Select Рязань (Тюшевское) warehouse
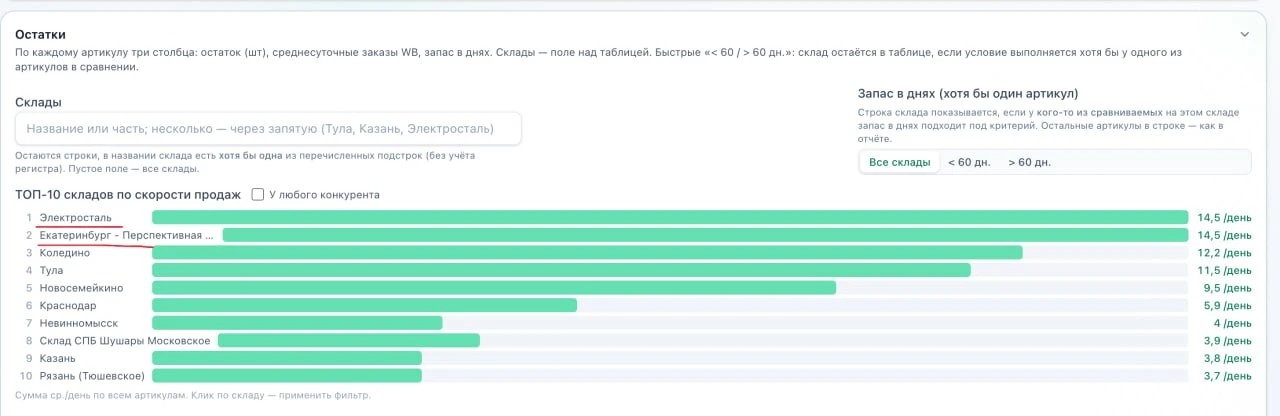 tap(92, 376)
